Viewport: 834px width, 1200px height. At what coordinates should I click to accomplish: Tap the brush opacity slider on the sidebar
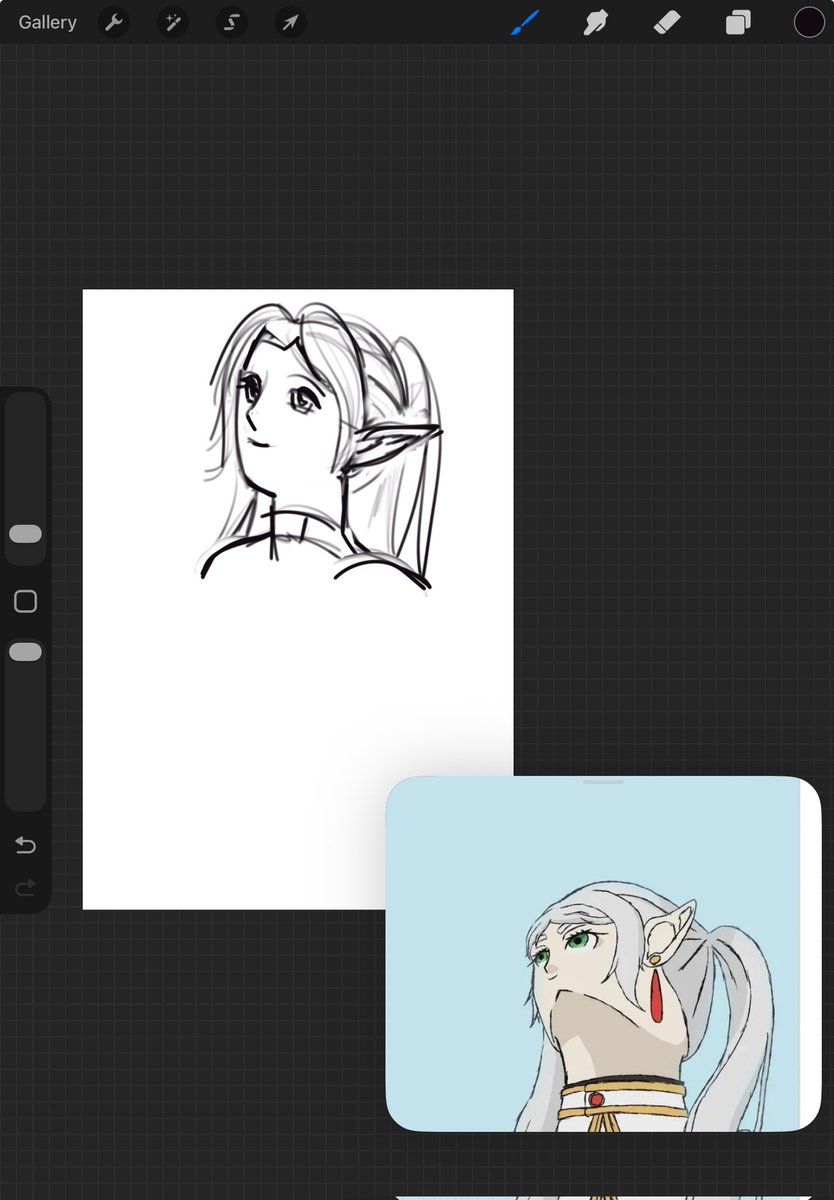25,651
